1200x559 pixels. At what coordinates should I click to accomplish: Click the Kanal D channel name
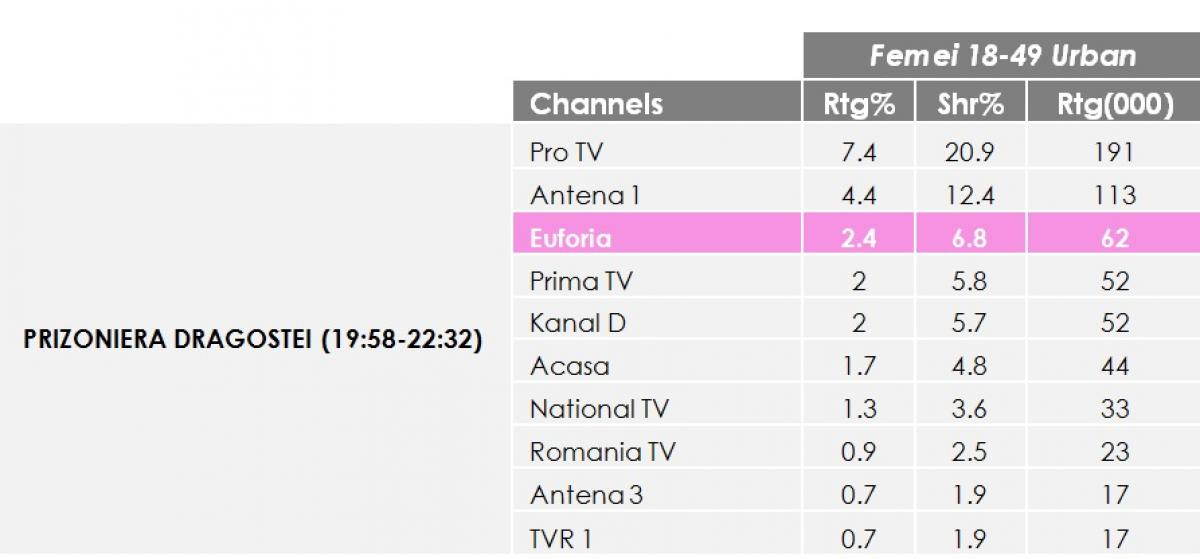(578, 323)
